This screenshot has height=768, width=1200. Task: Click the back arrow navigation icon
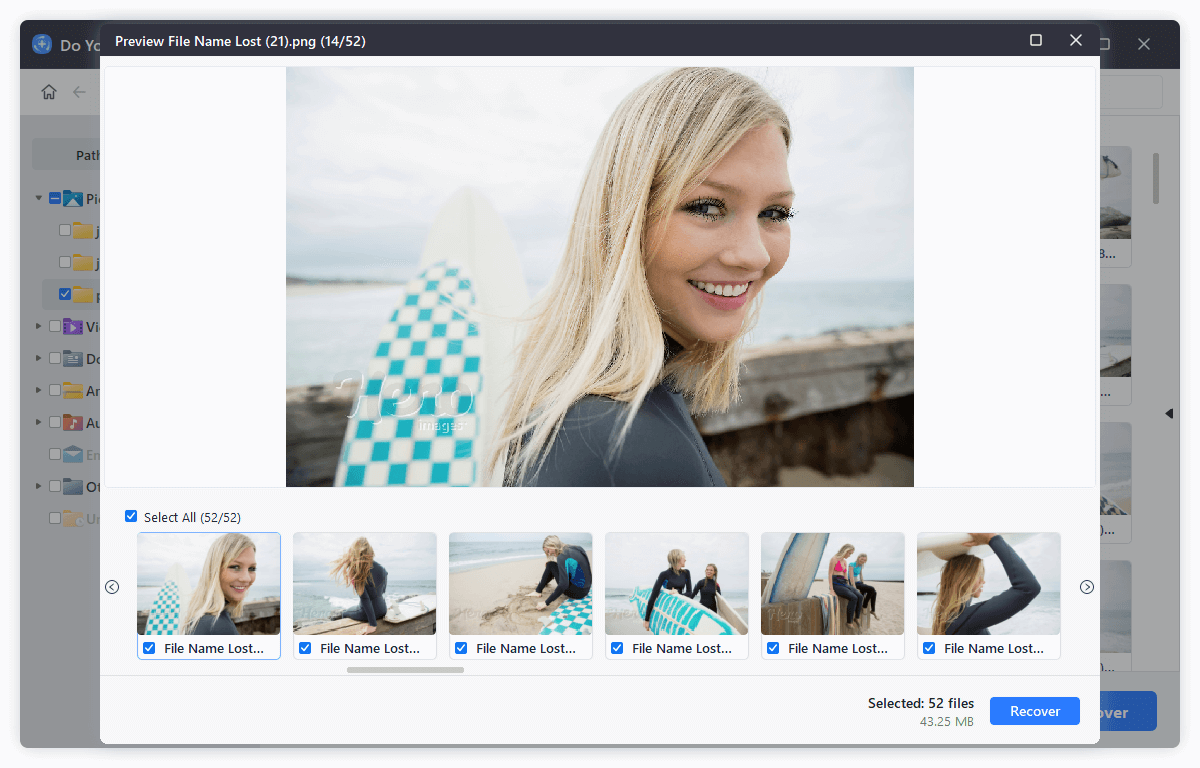point(79,92)
